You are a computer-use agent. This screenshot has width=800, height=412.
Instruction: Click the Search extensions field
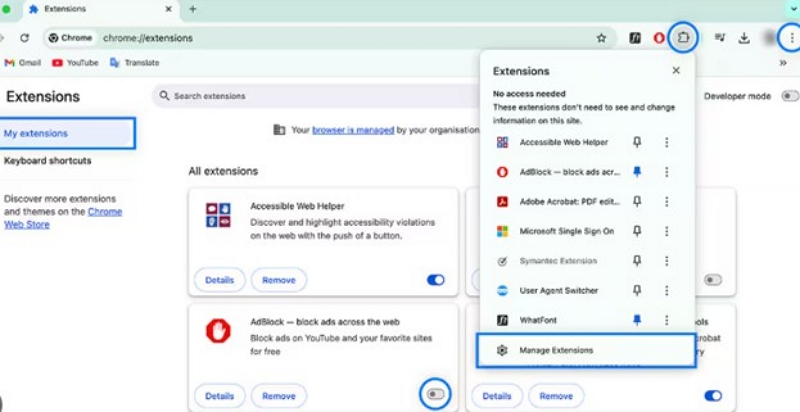[316, 96]
